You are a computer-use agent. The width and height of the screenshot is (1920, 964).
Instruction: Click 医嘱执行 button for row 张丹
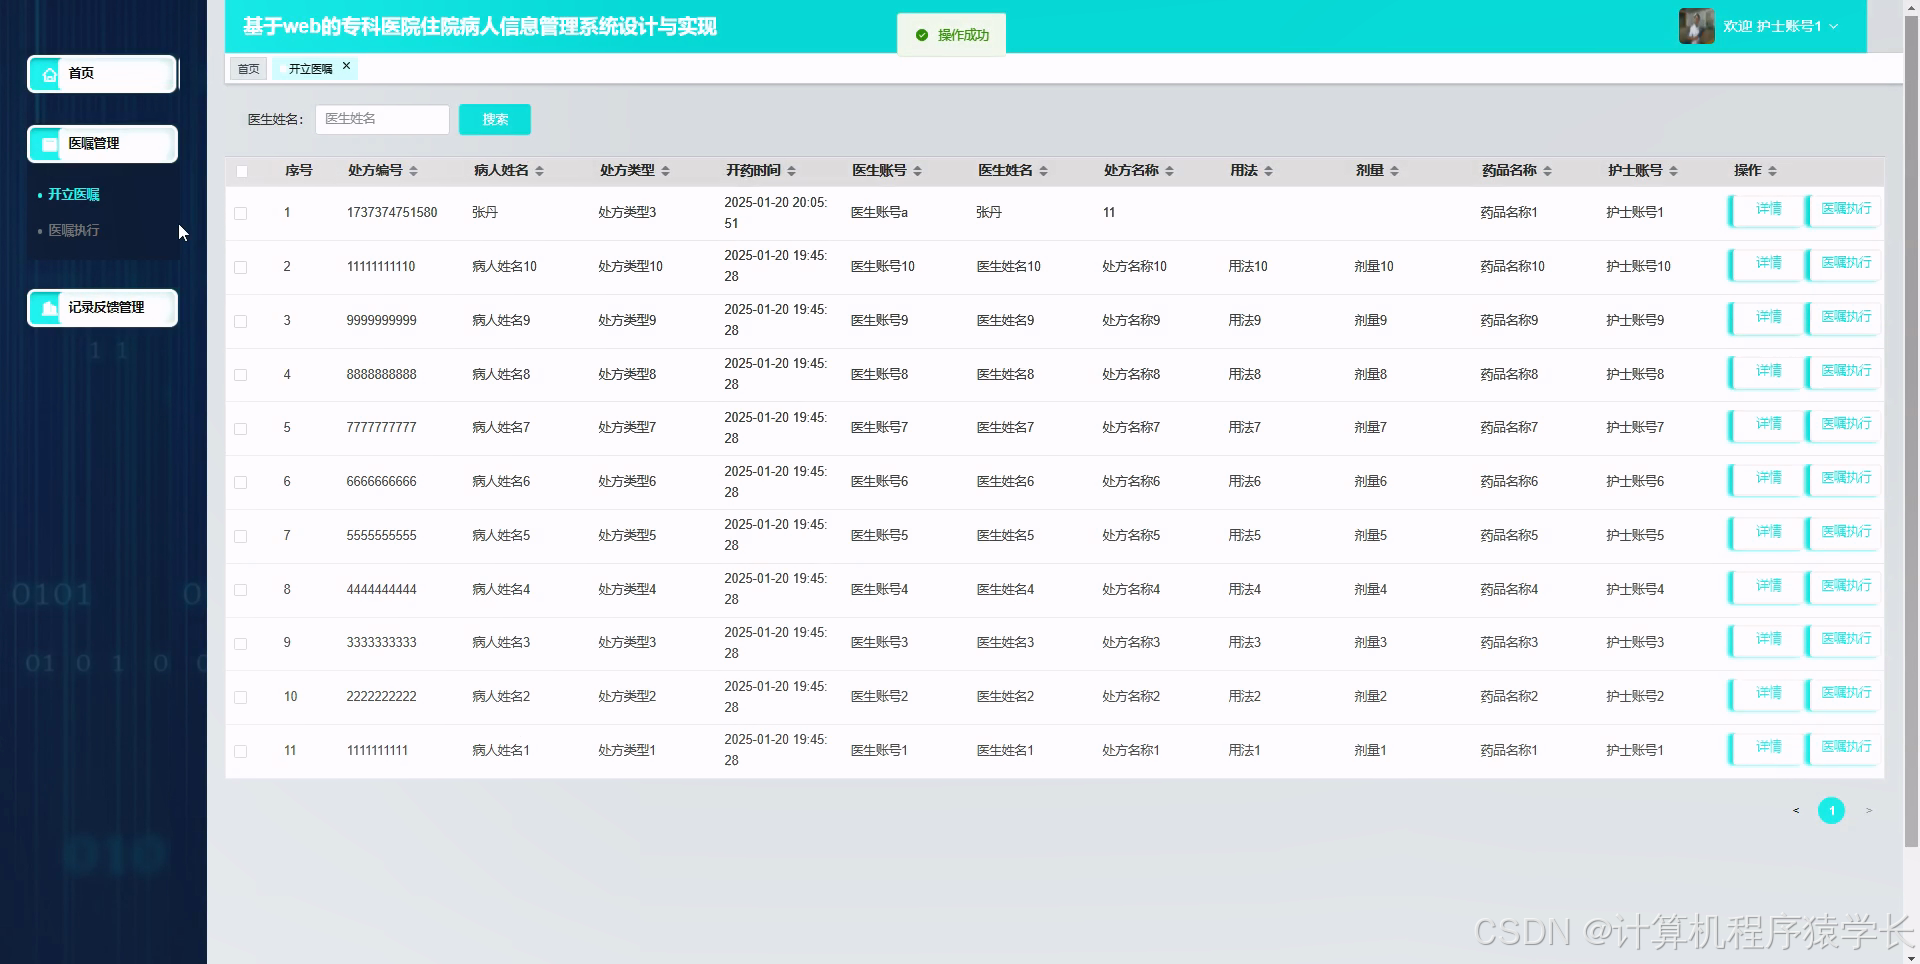click(1843, 210)
